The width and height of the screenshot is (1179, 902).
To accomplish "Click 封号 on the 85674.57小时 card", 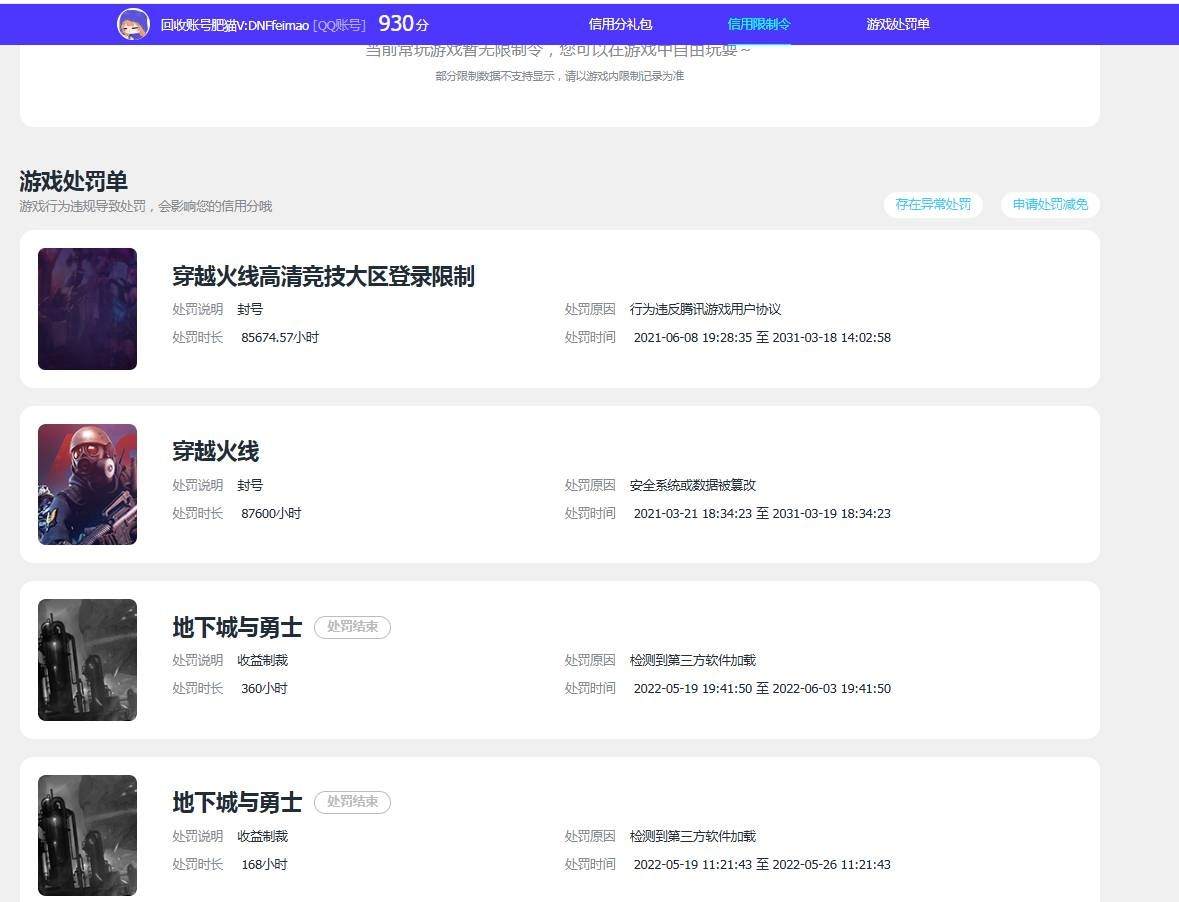I will [x=250, y=309].
